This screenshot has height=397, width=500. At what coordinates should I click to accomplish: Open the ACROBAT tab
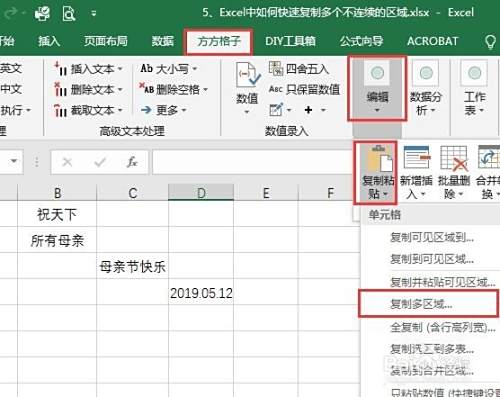pos(433,41)
